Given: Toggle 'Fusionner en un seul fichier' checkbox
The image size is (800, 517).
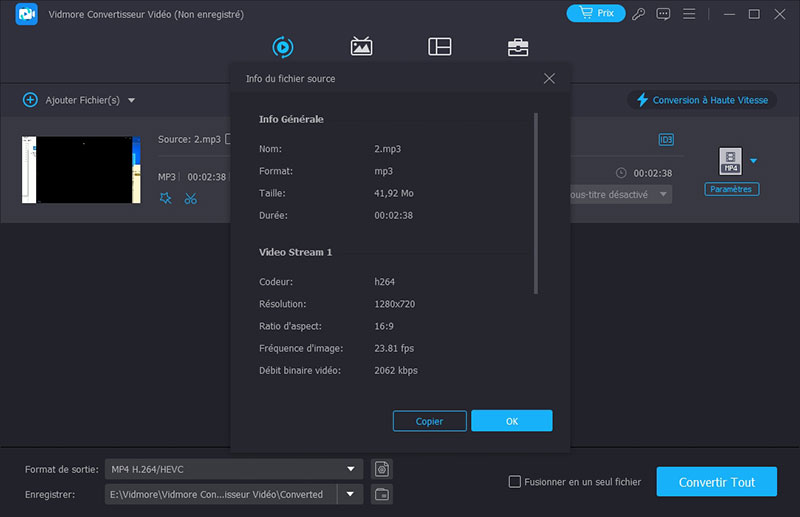Looking at the screenshot, I should 515,482.
